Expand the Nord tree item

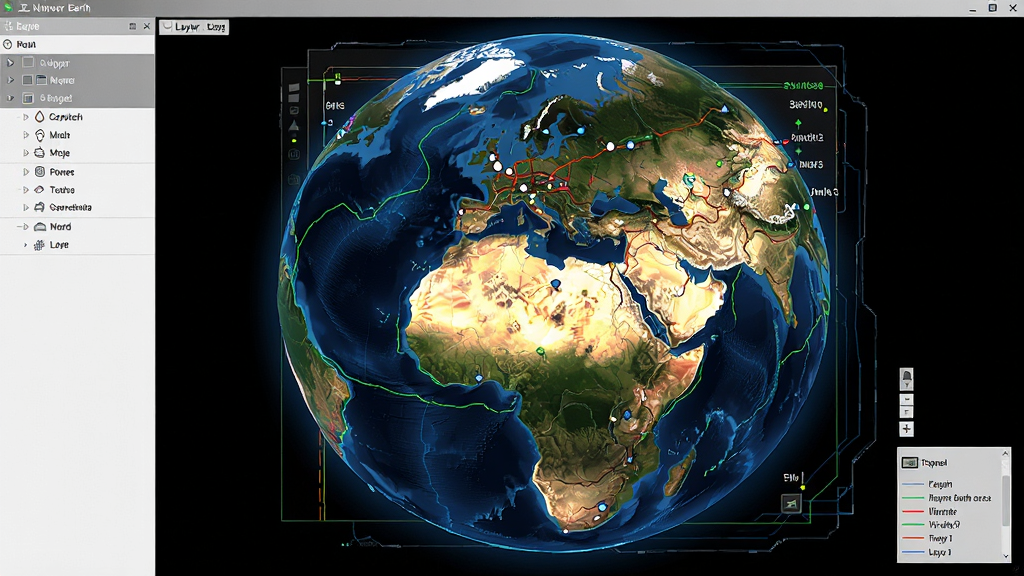pos(25,227)
